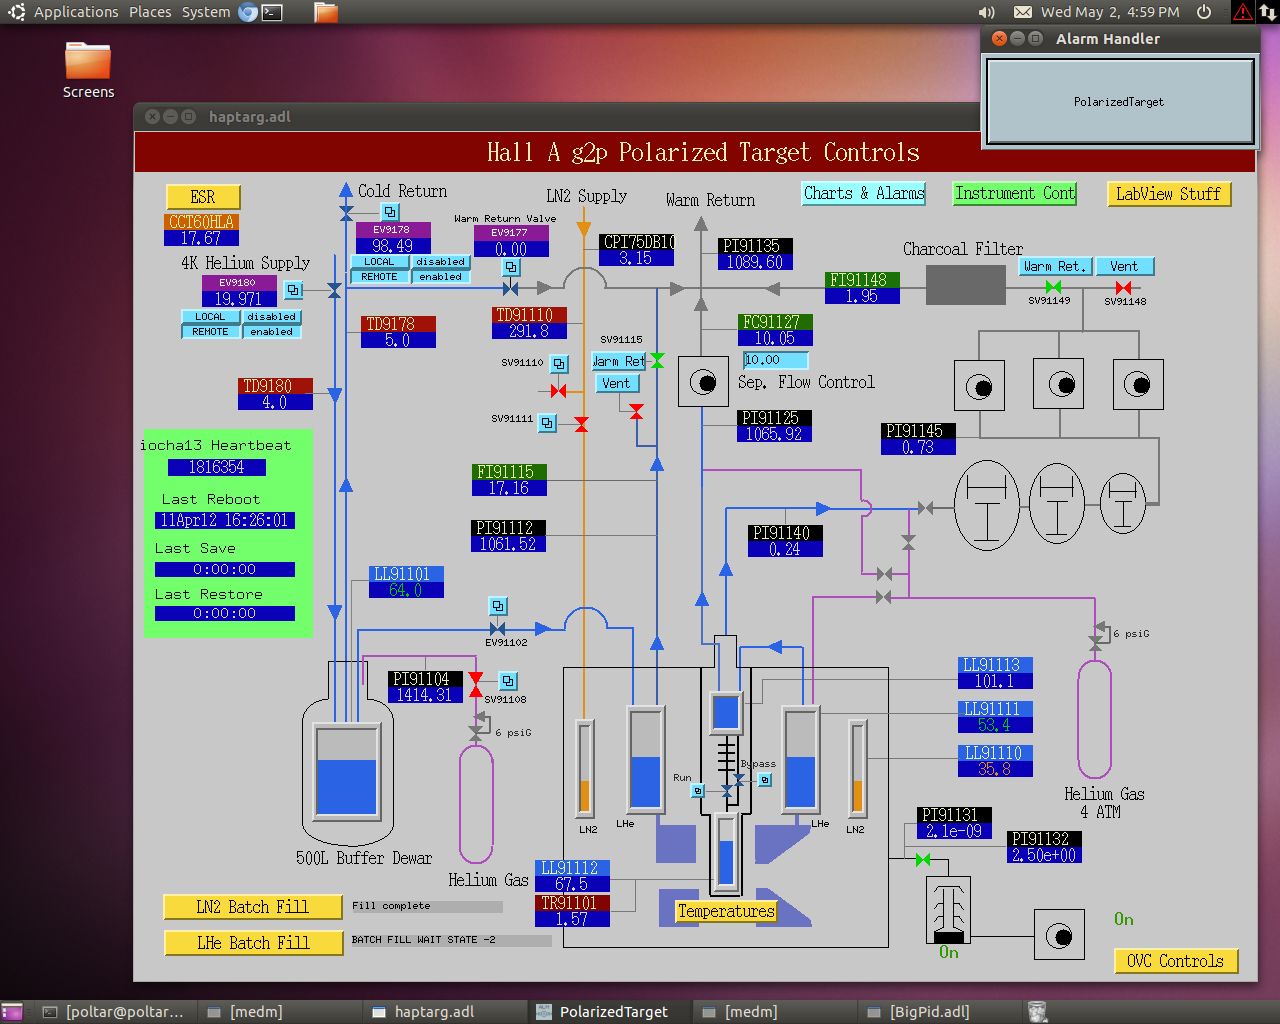Click PolarizedTarget button in Alarm Handler

click(x=1119, y=102)
